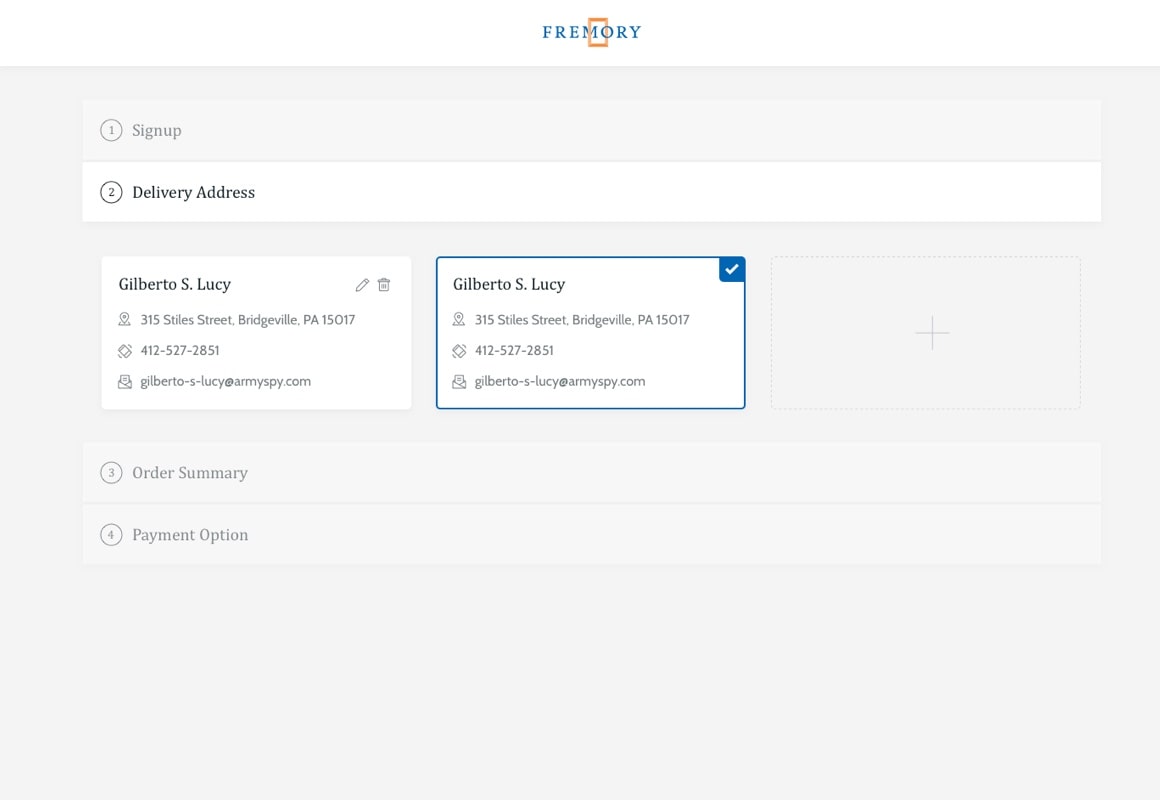
Task: Toggle the blue checkmark on selected address
Action: [732, 269]
